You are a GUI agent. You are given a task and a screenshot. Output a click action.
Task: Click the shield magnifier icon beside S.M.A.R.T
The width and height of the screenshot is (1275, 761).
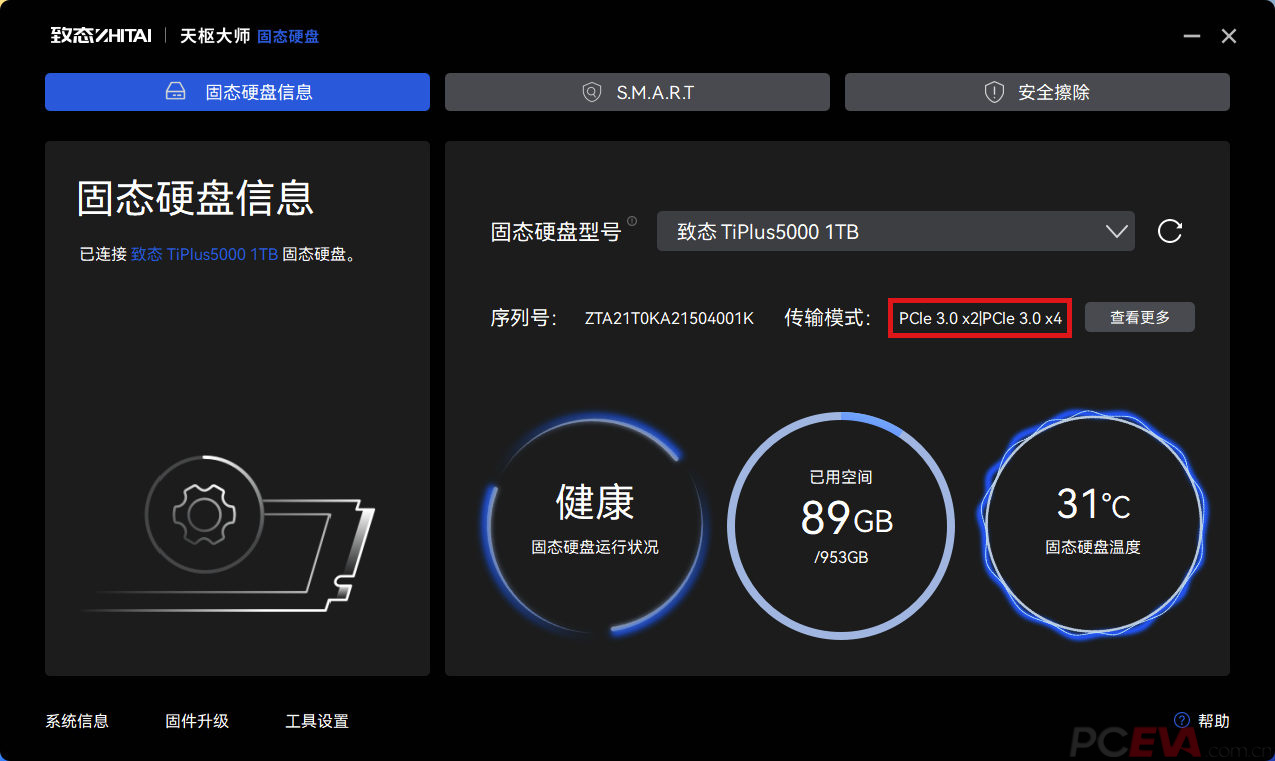pyautogui.click(x=592, y=92)
